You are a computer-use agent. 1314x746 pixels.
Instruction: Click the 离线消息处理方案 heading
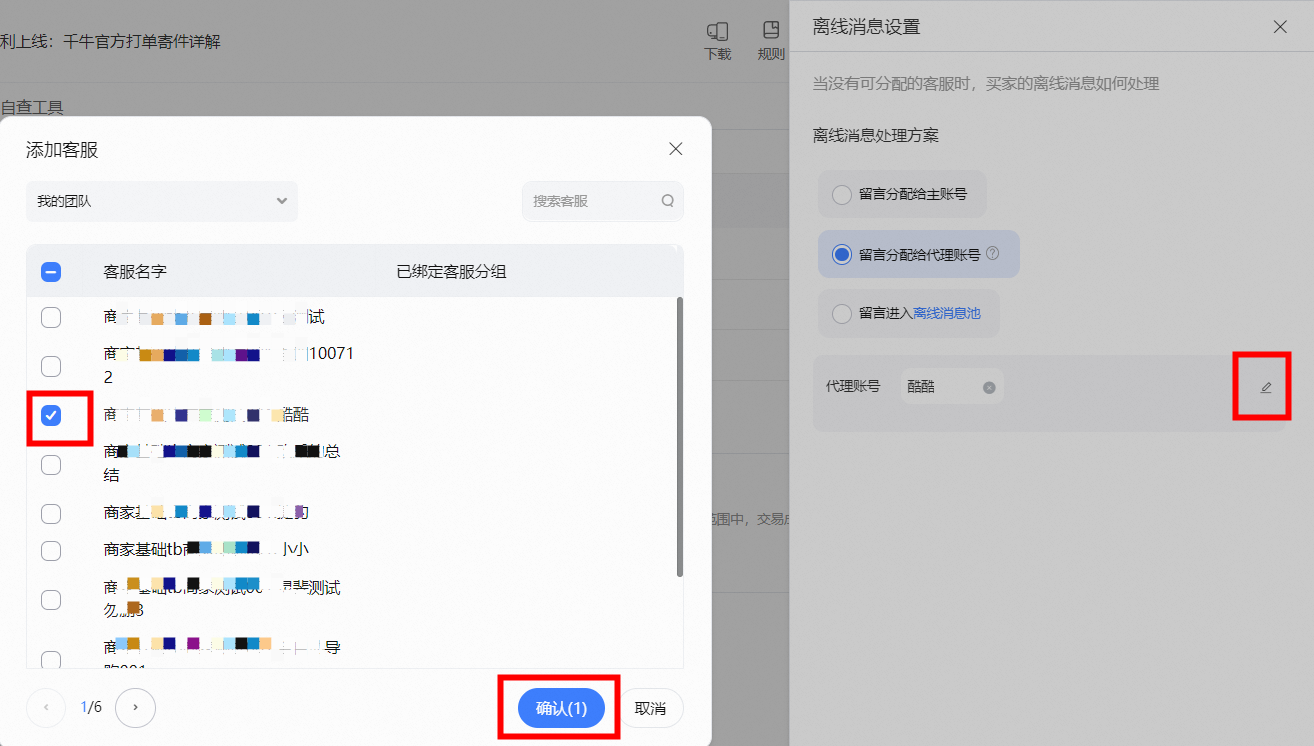tap(876, 135)
